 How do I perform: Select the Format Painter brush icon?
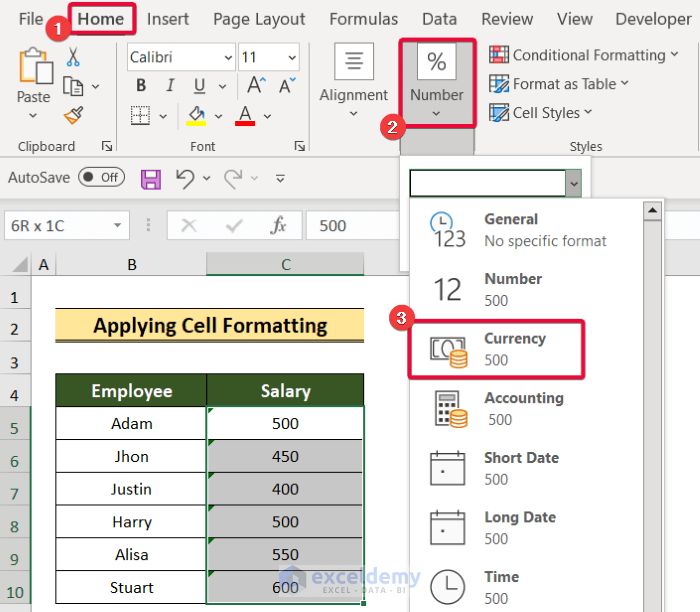(x=74, y=115)
